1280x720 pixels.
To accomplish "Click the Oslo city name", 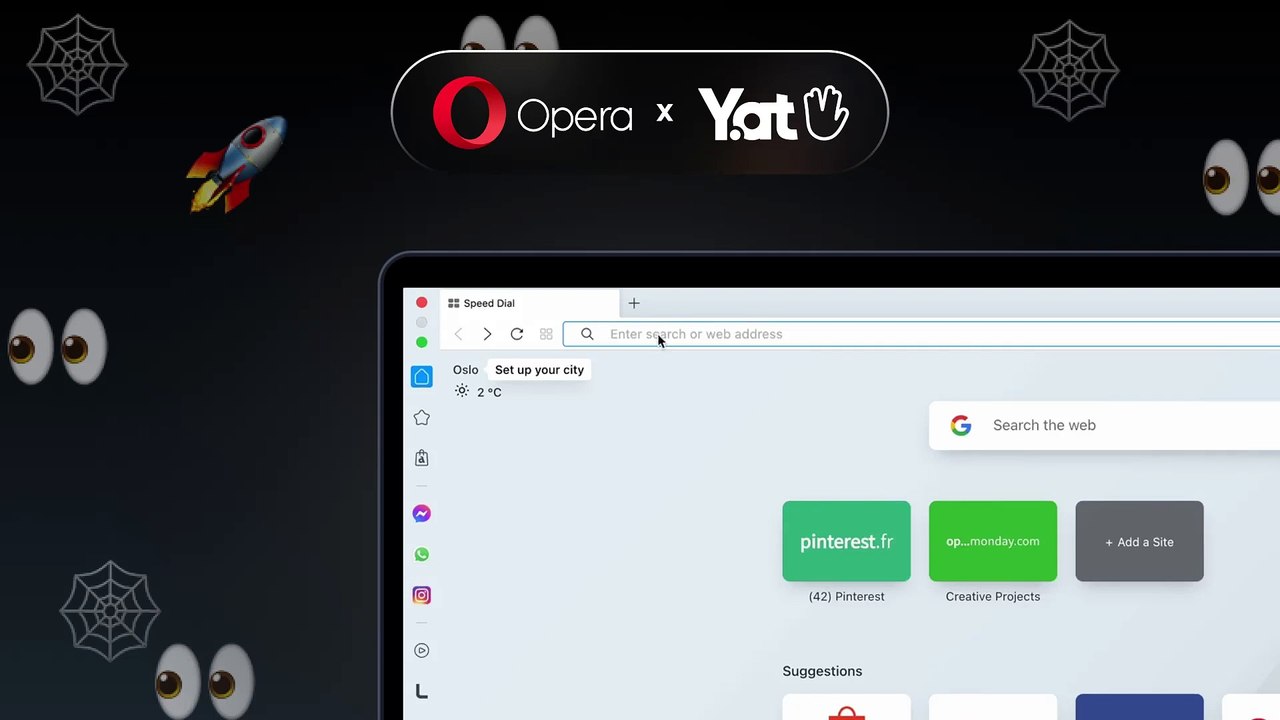I will coord(466,370).
